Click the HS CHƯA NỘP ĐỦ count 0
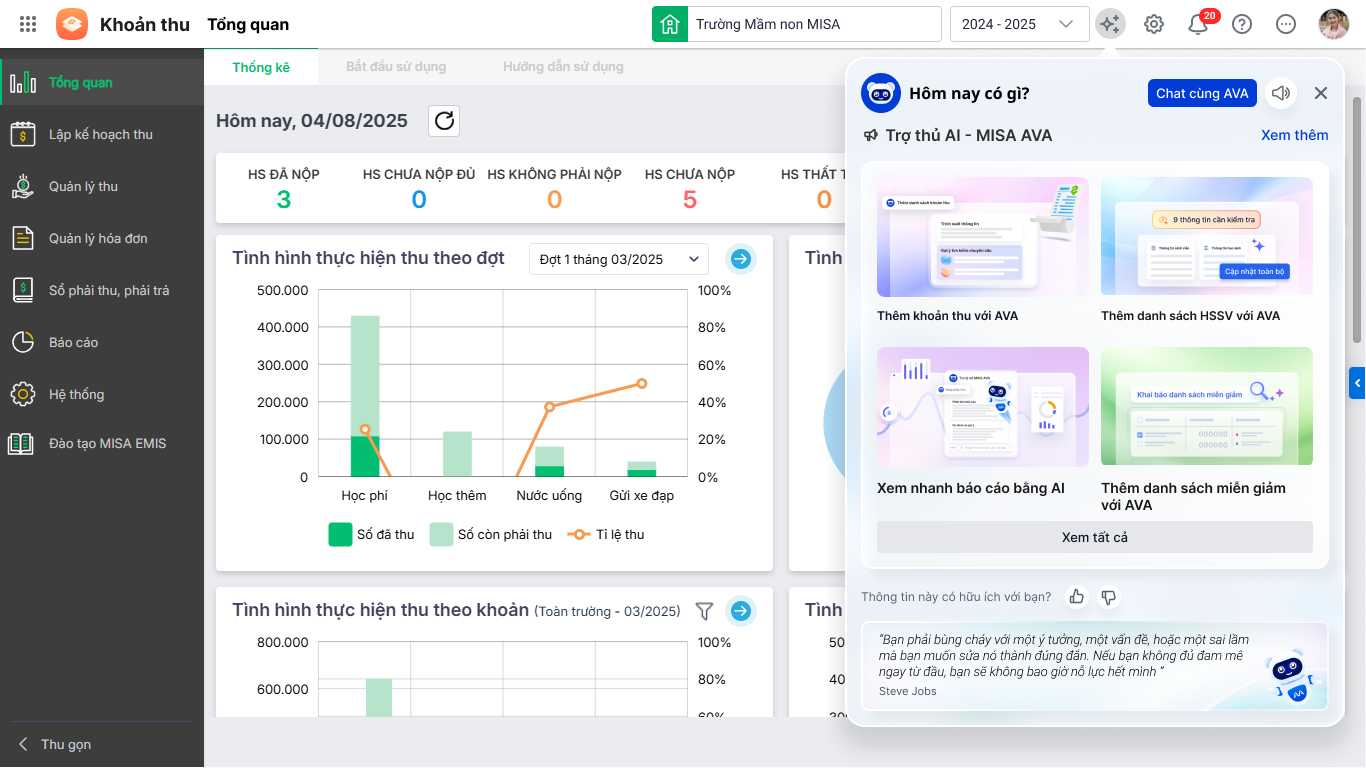 [x=419, y=200]
